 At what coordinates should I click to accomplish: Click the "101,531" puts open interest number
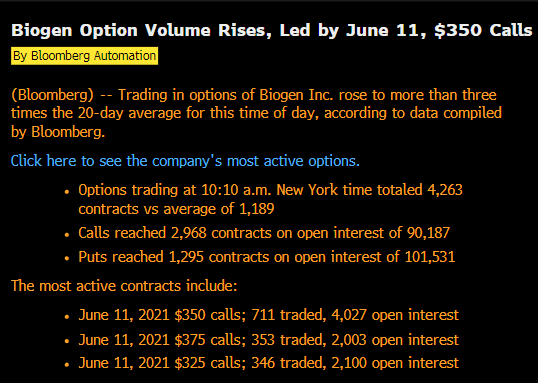coord(430,257)
